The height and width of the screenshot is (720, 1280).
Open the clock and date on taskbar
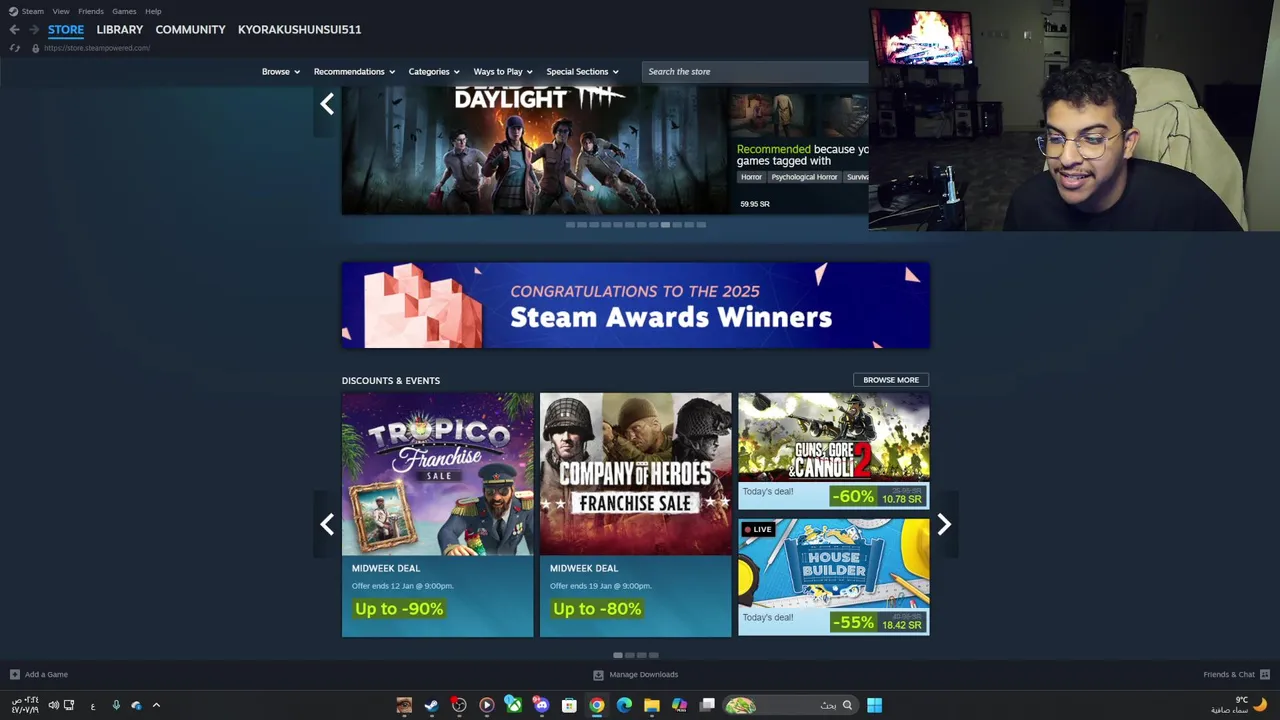(25, 705)
